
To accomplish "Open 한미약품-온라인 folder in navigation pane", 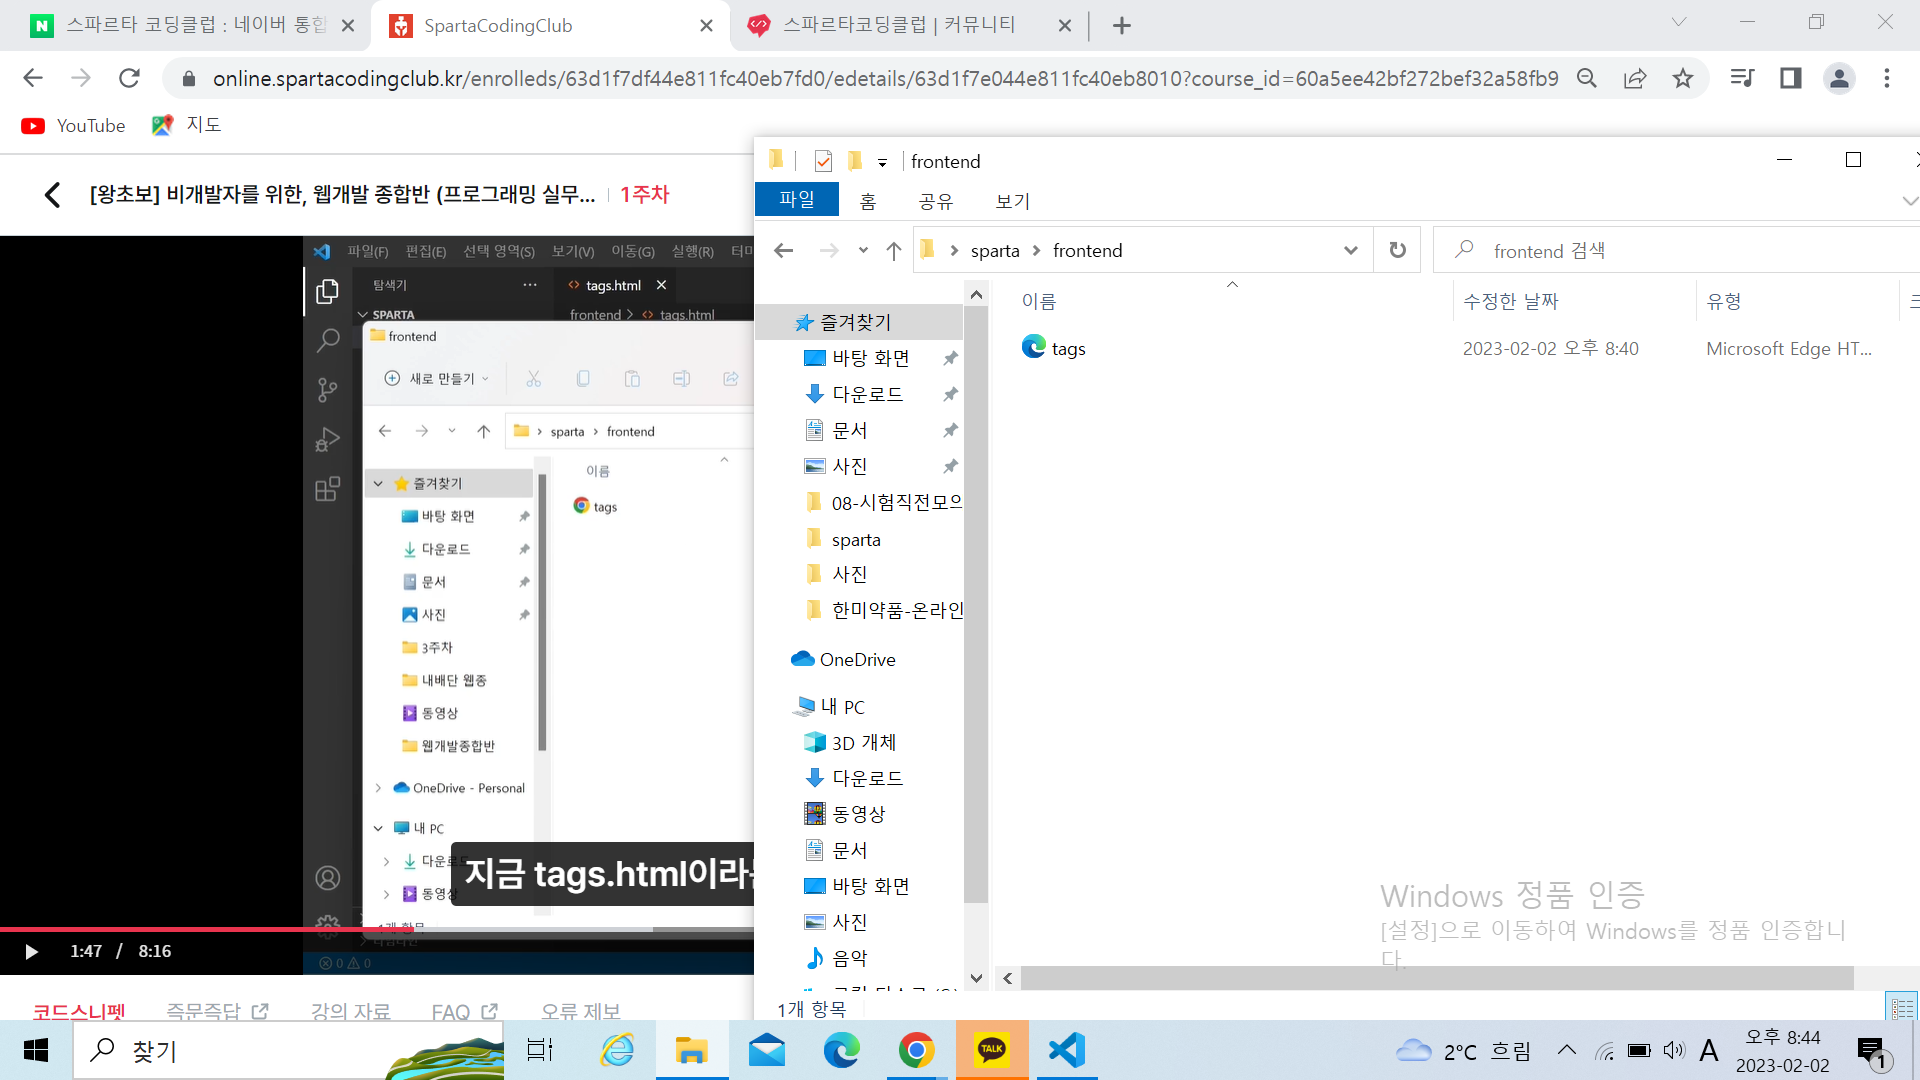I will (x=897, y=610).
